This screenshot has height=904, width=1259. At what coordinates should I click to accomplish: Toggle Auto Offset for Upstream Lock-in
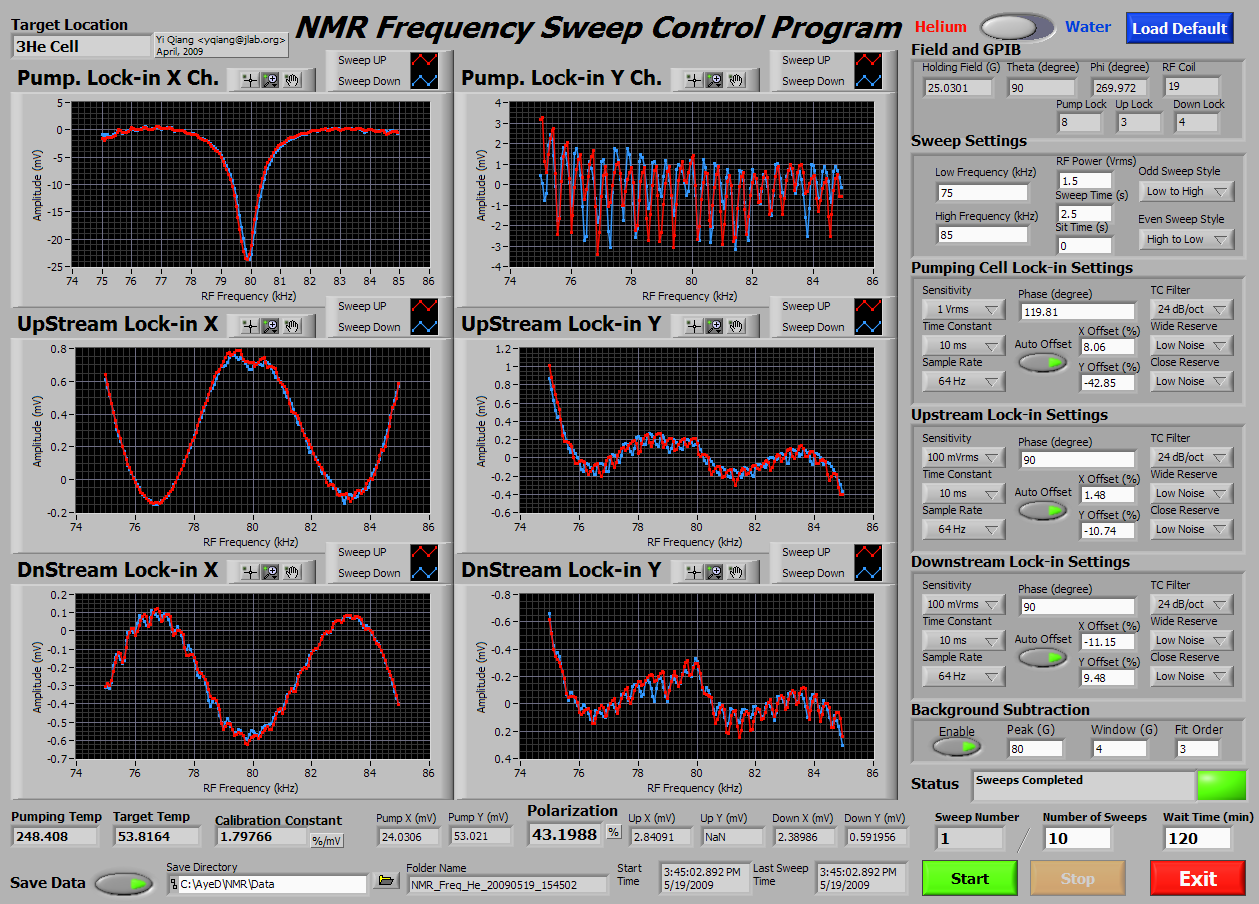(1043, 510)
